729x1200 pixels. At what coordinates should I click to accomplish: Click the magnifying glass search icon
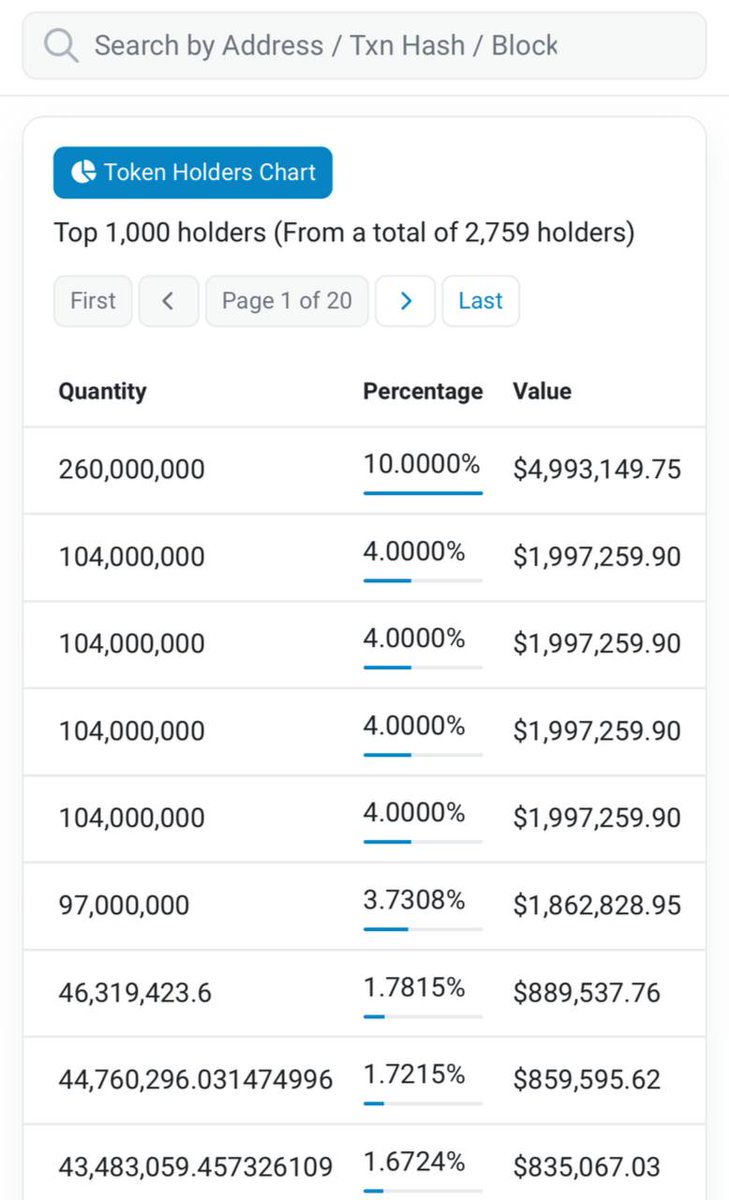pos(61,46)
